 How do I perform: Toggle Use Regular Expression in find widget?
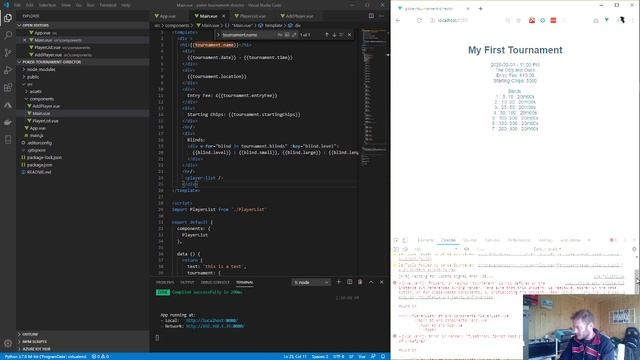pyautogui.click(x=294, y=35)
